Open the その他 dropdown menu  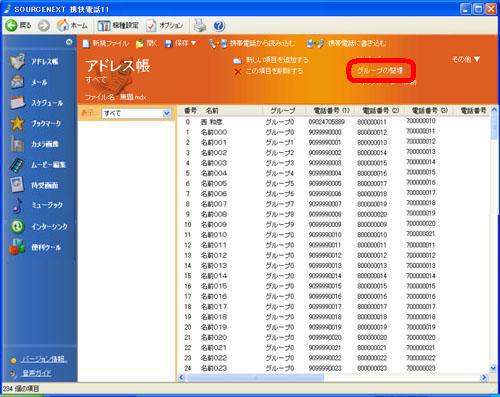click(466, 59)
